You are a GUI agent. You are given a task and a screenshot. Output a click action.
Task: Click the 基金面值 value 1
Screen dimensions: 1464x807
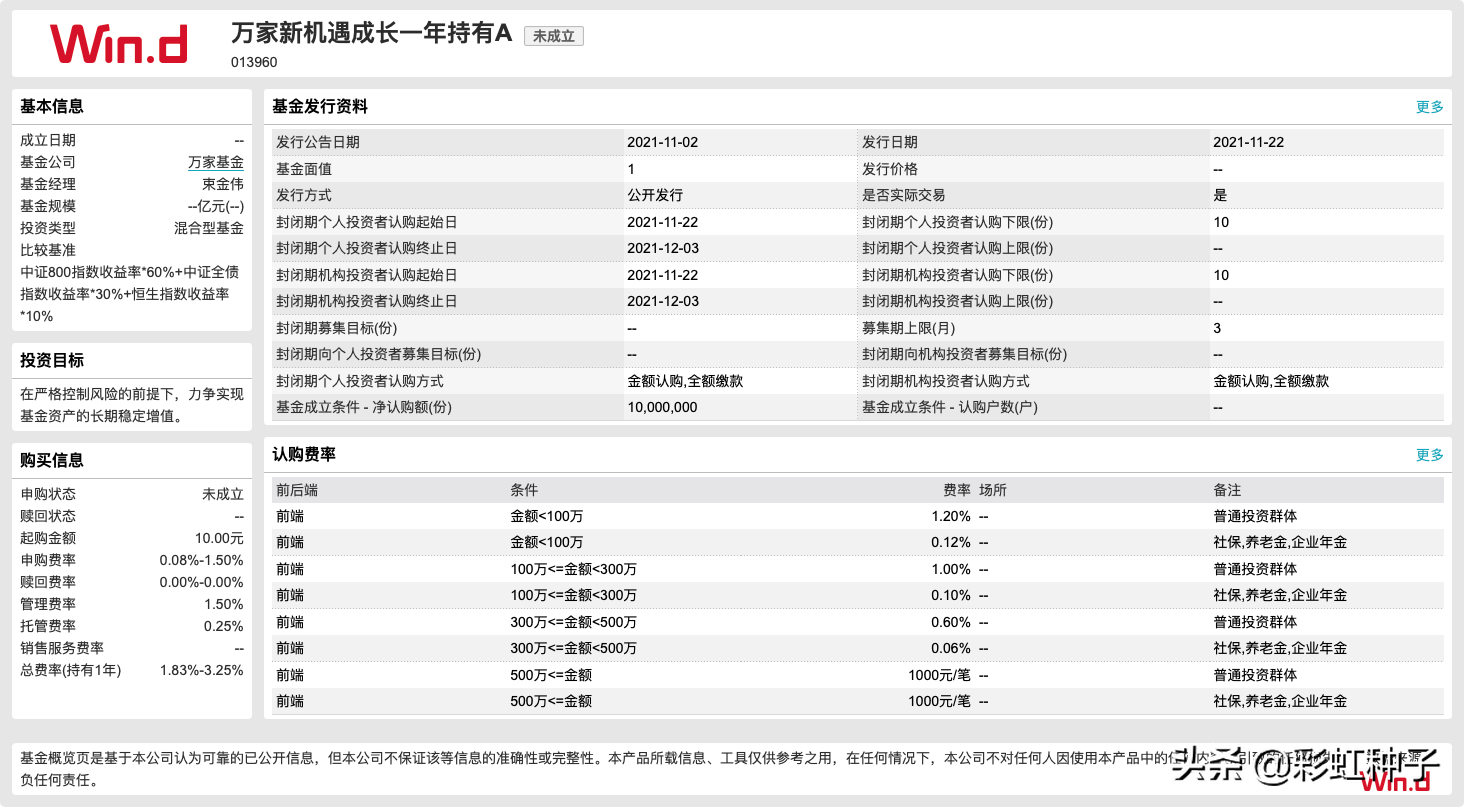coord(631,169)
